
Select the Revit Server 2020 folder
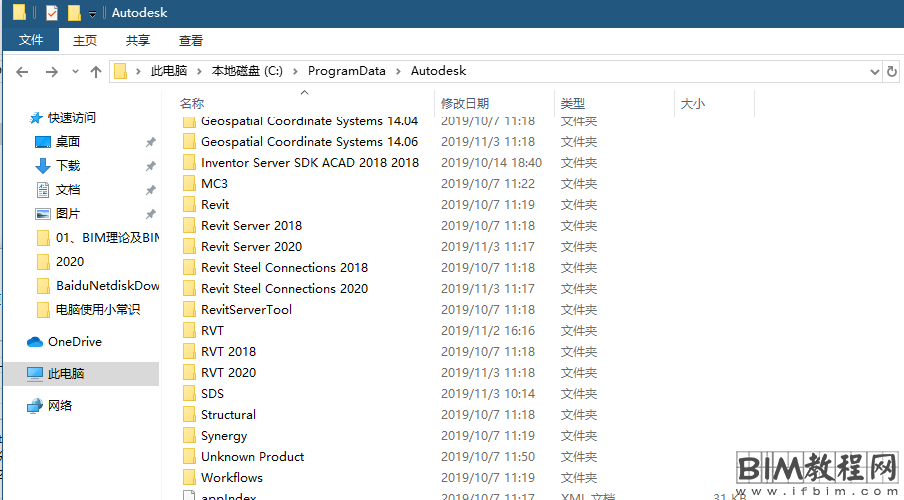(251, 247)
